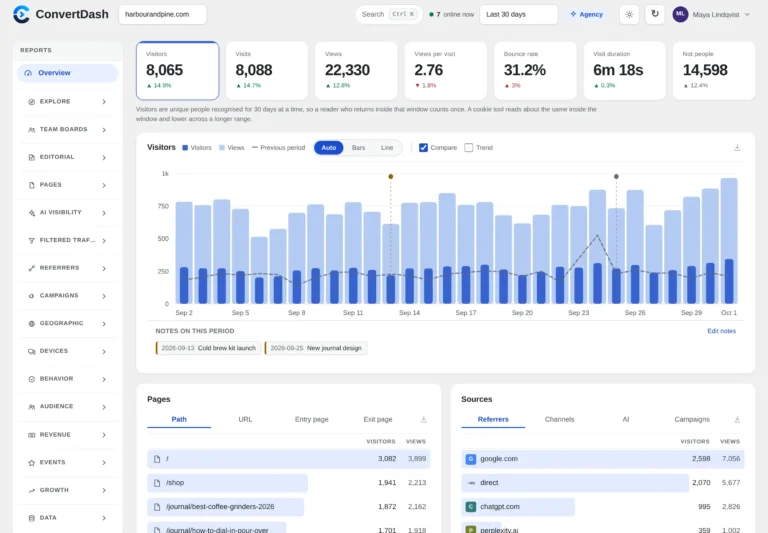Switch chart mode to Bars

359,147
